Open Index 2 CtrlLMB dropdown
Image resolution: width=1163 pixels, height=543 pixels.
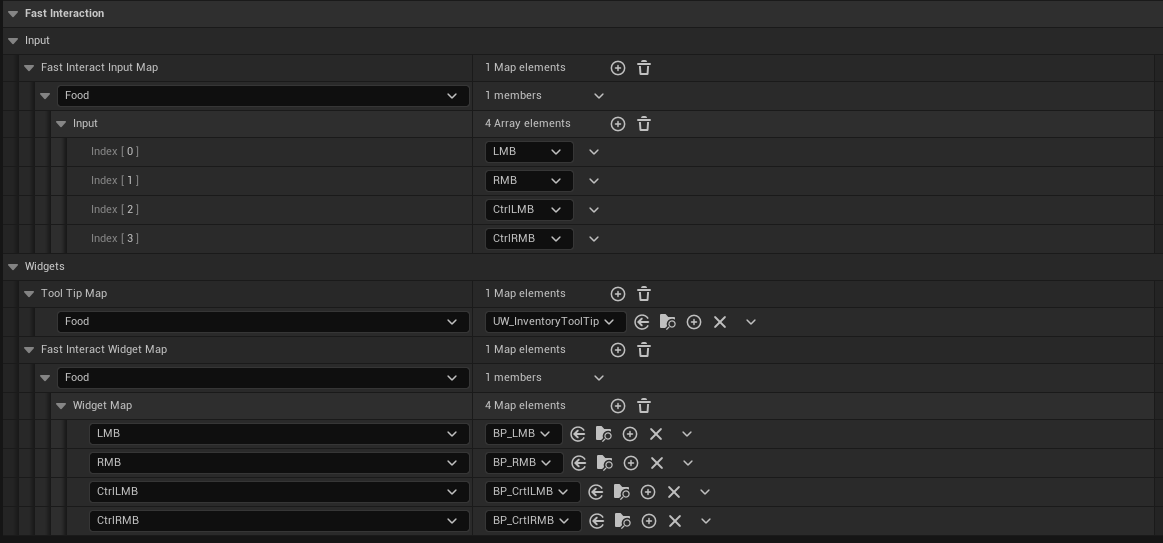(x=529, y=209)
